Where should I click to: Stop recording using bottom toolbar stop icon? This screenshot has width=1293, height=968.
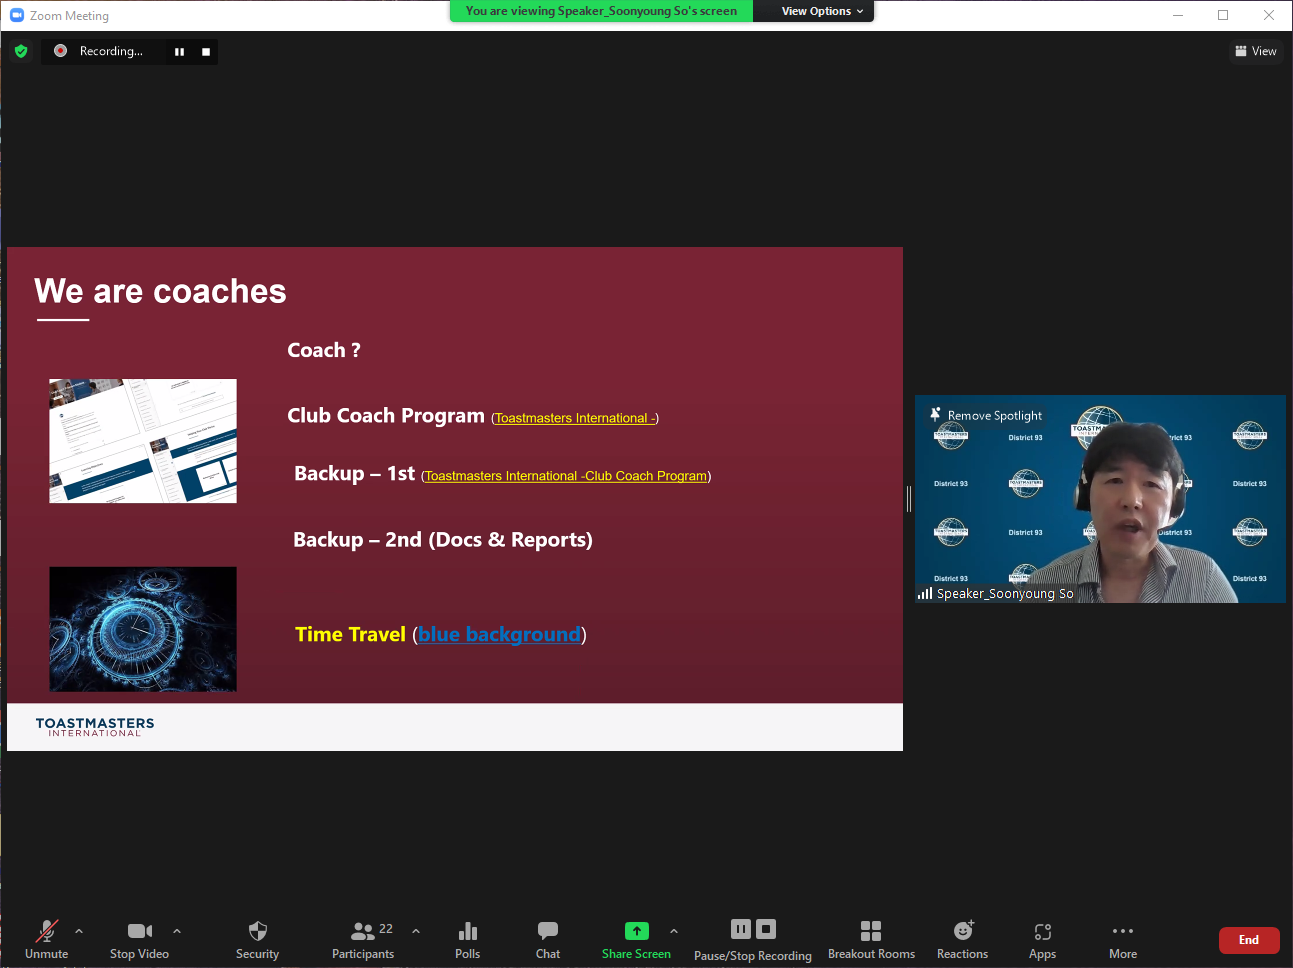pos(766,929)
